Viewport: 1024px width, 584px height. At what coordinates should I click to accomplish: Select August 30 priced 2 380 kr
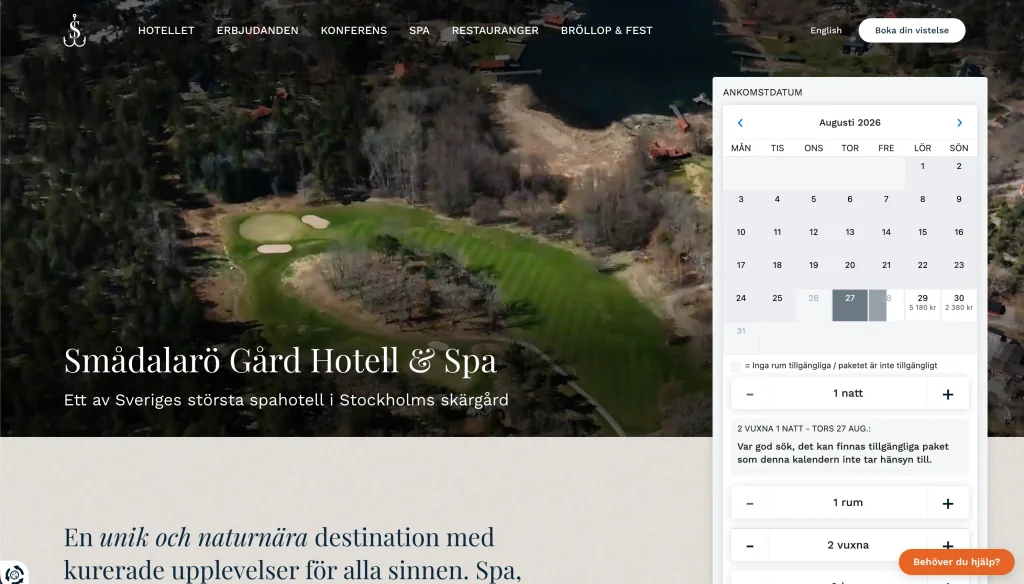(959, 305)
